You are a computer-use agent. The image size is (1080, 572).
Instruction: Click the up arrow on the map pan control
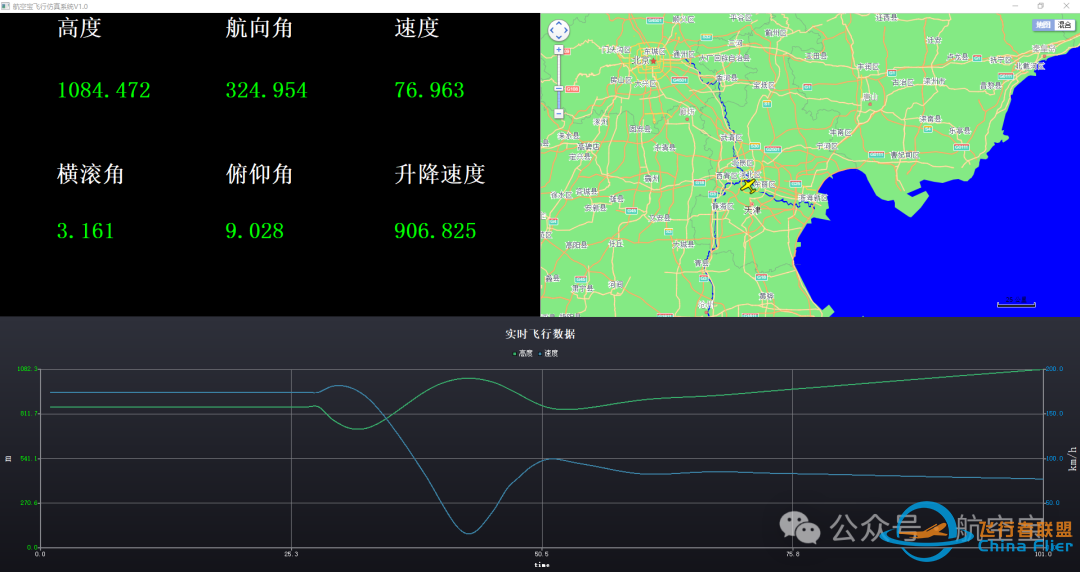tap(559, 23)
